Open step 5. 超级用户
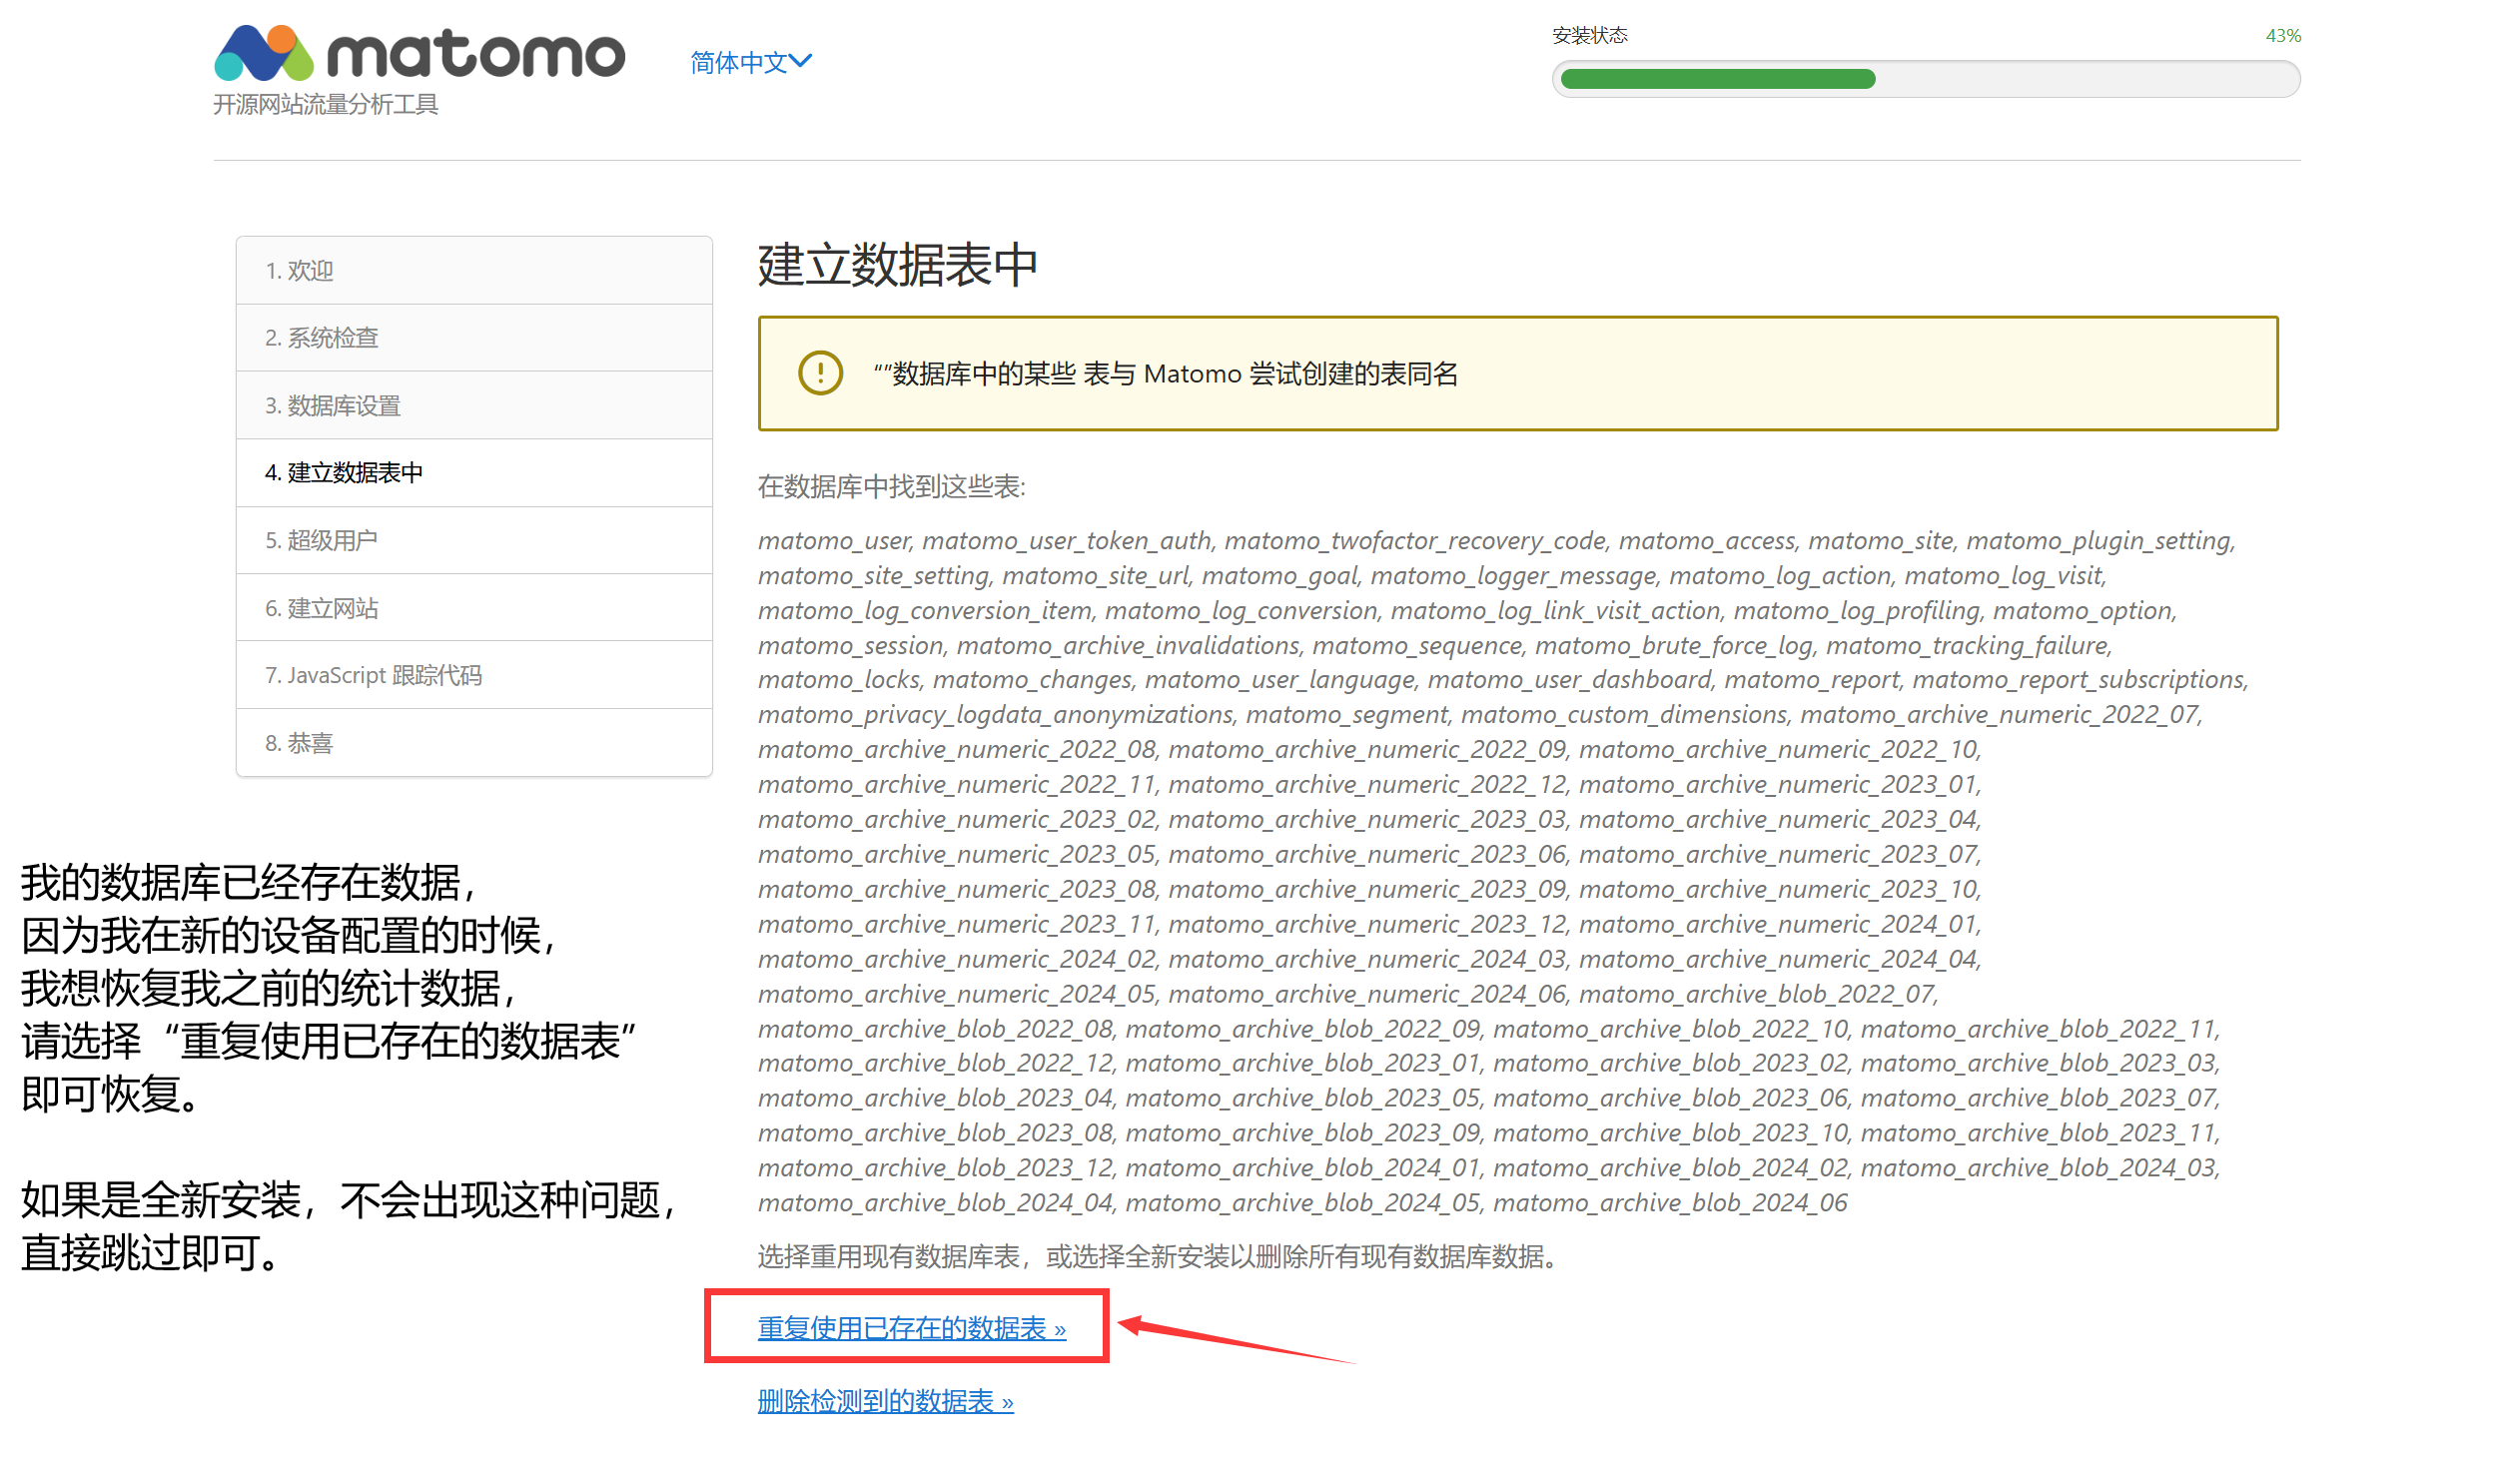2508x1484 pixels. click(321, 540)
